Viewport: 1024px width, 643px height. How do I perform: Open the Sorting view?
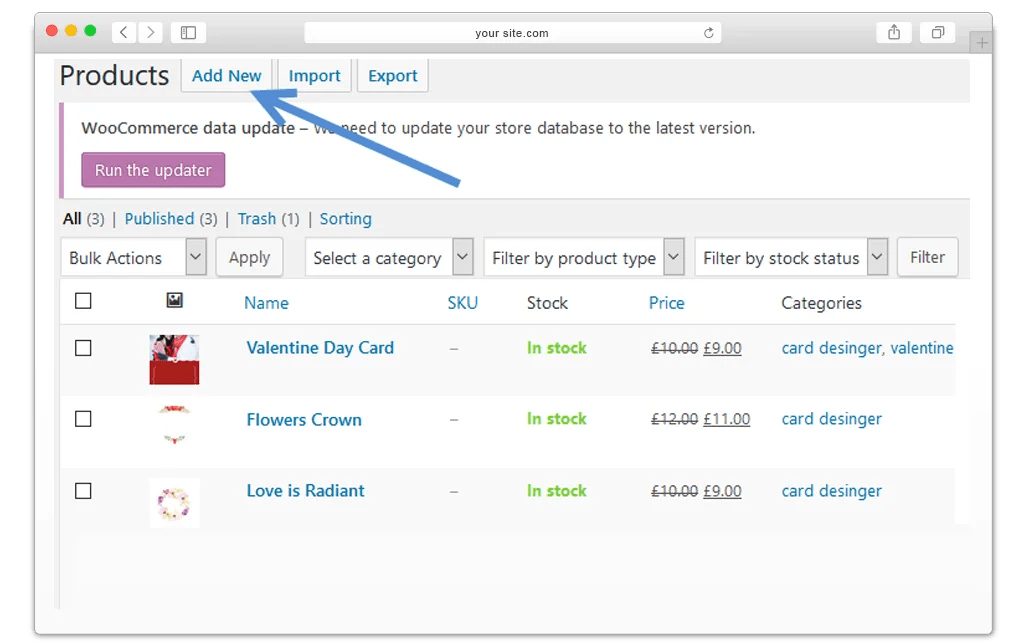[345, 219]
